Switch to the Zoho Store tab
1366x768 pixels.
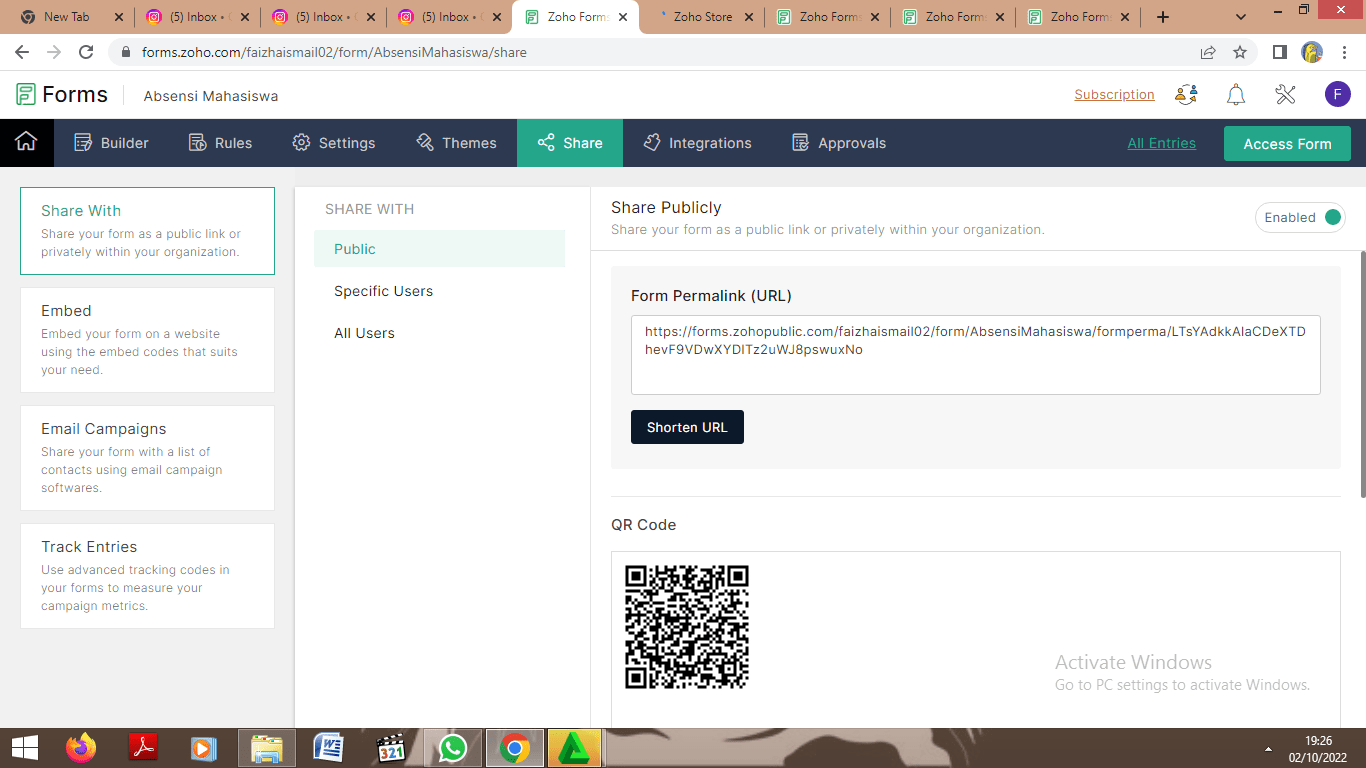[x=702, y=17]
